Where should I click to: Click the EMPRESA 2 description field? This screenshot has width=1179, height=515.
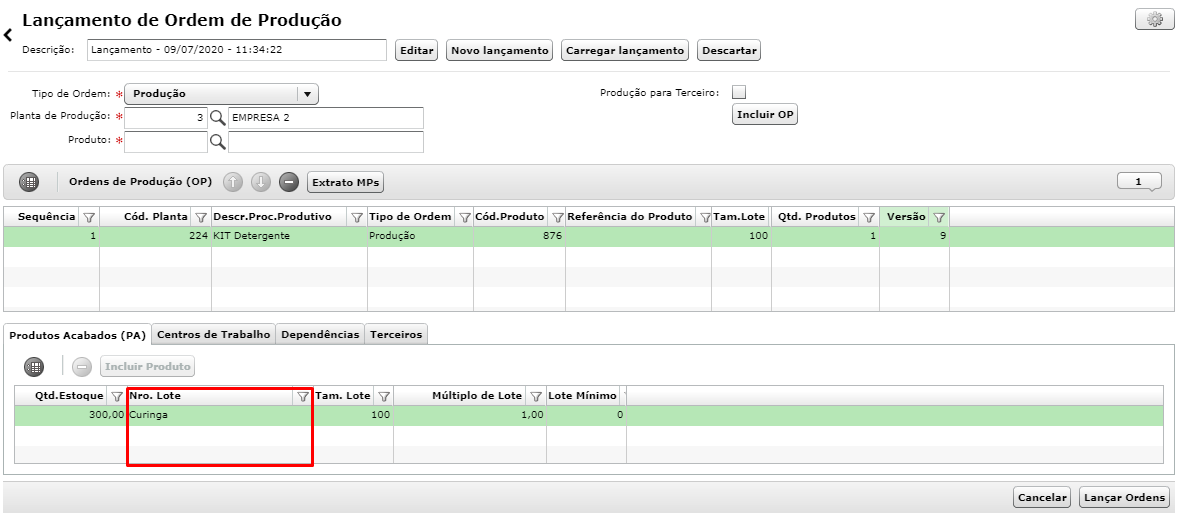[326, 118]
